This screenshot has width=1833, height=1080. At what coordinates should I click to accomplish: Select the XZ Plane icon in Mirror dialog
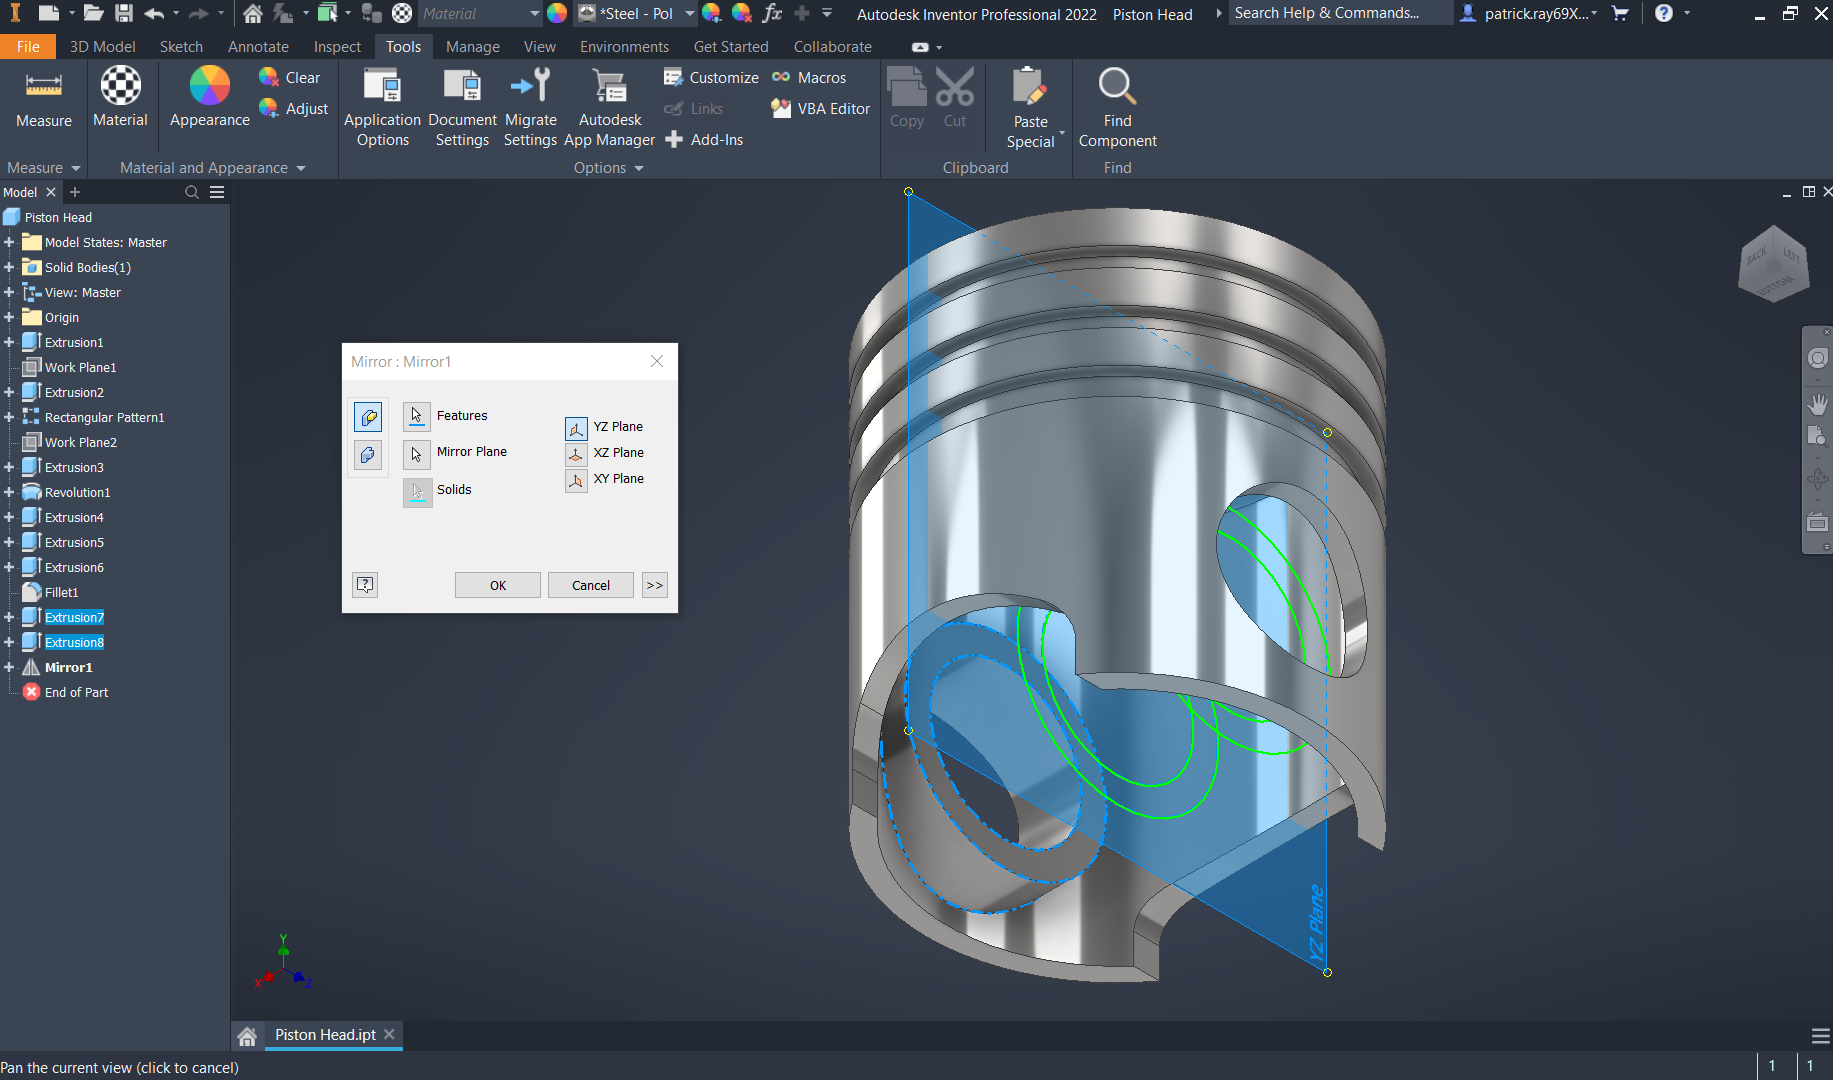[x=576, y=454]
